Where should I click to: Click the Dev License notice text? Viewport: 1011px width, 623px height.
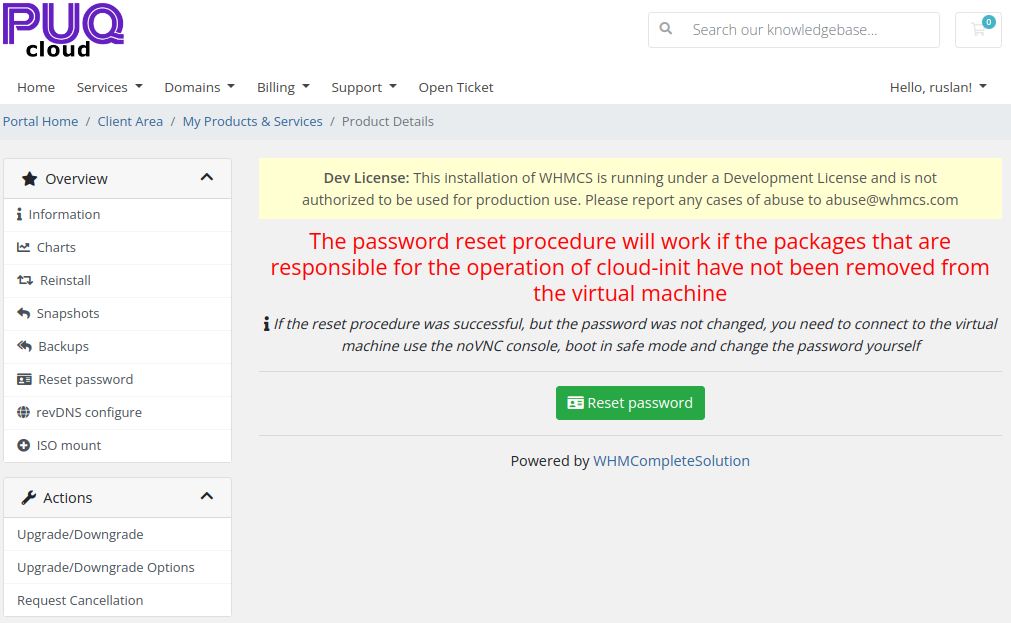coord(630,188)
